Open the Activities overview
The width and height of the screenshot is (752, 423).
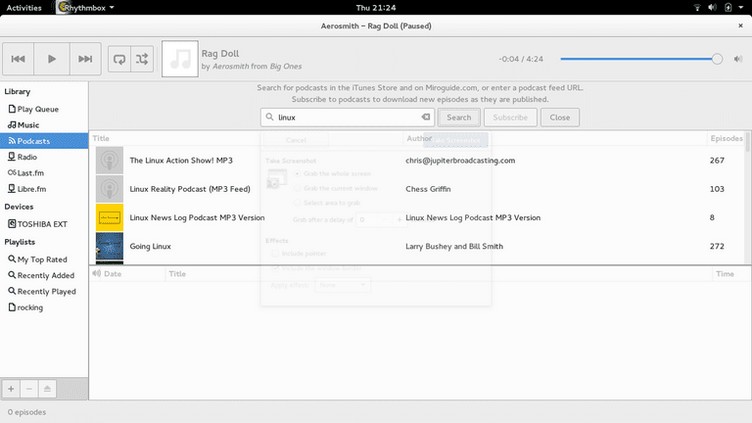tap(24, 8)
